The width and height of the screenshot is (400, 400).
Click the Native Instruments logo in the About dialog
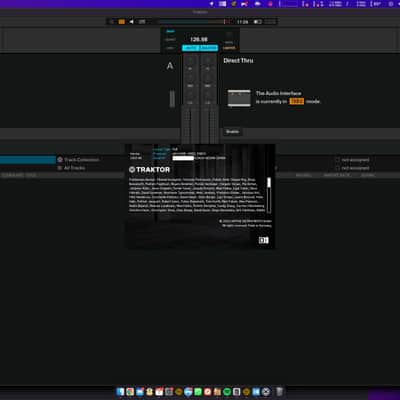tap(263, 240)
